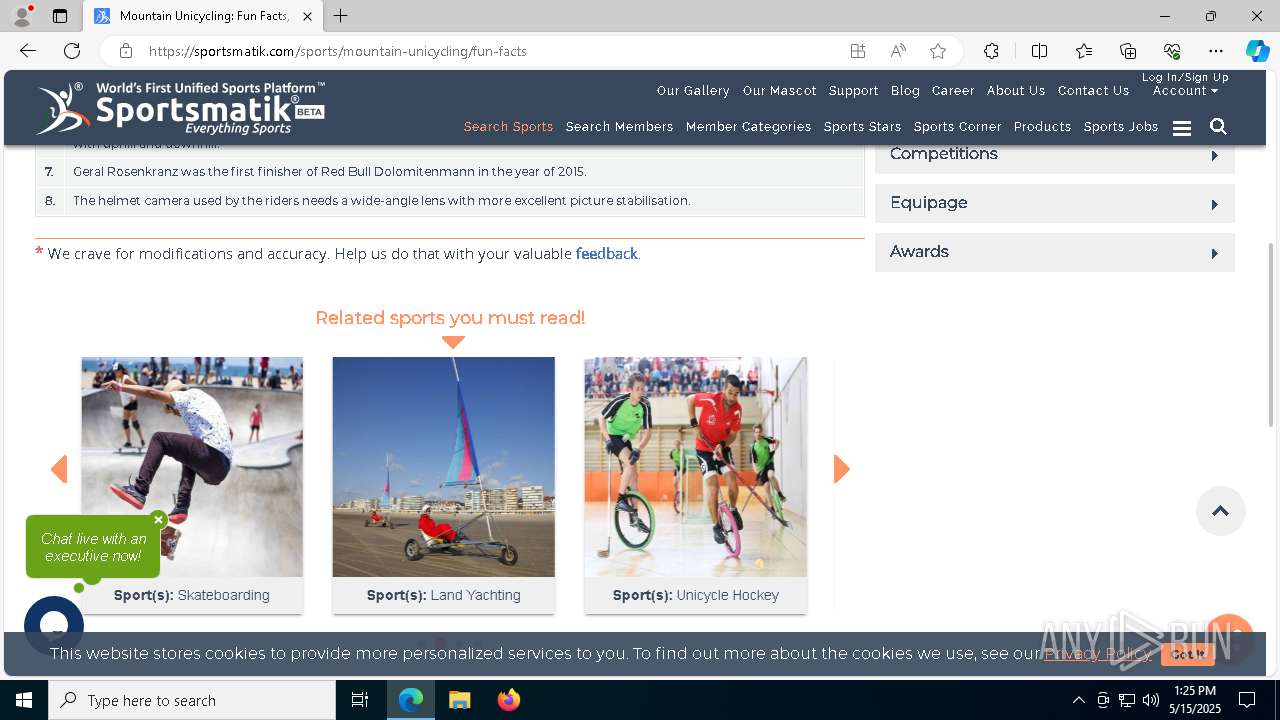Open Member Categories navigation item
The image size is (1280, 720).
coord(748,127)
